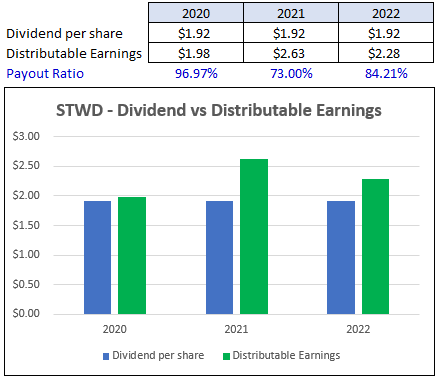Image resolution: width=436 pixels, height=378 pixels.
Task: Click the Distributable Earnings legend label
Action: pyautogui.click(x=286, y=356)
